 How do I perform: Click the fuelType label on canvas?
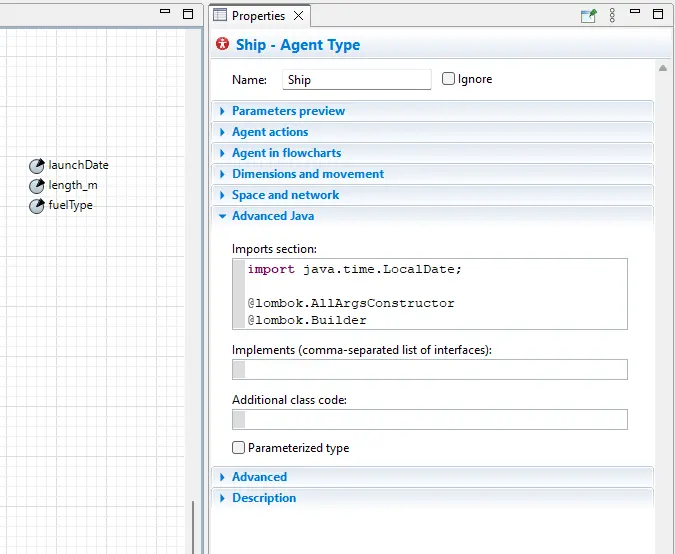point(71,205)
